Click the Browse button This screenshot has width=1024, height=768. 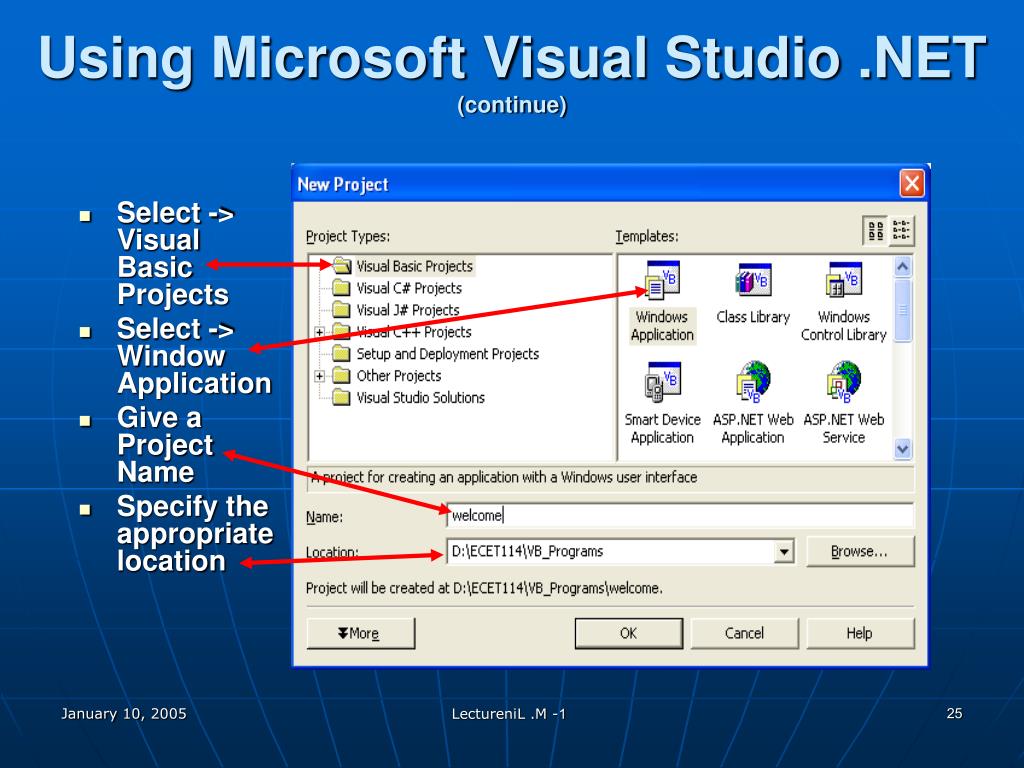(860, 552)
